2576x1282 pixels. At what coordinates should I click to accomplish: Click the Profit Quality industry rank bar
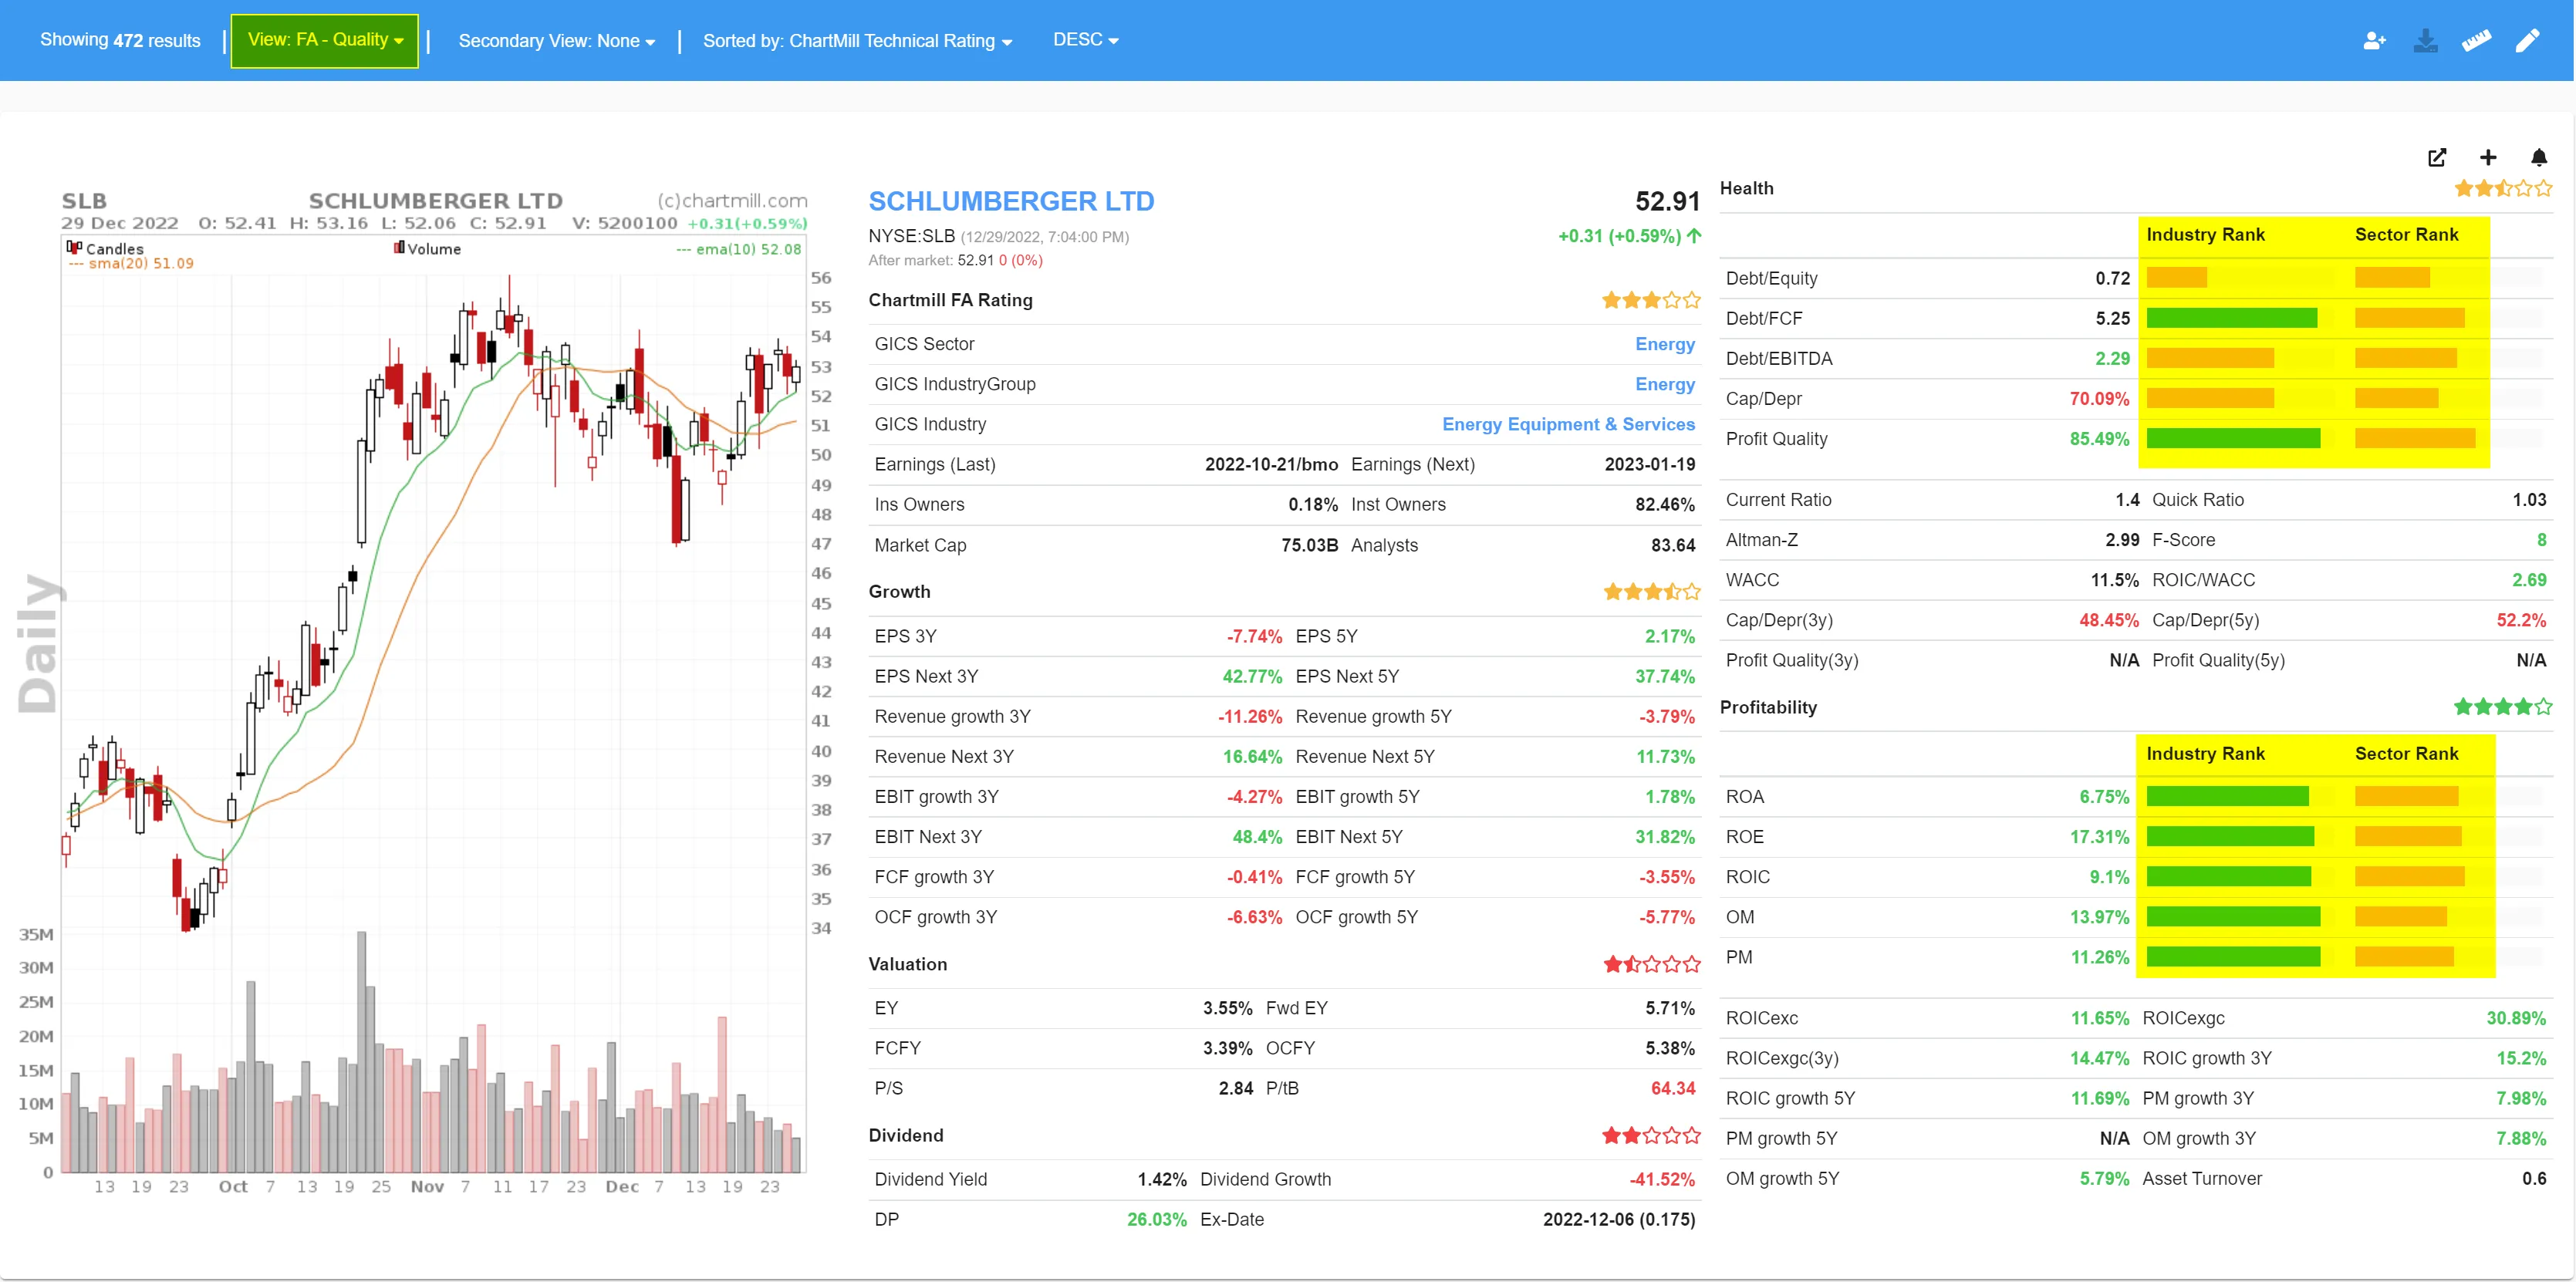[x=2233, y=438]
